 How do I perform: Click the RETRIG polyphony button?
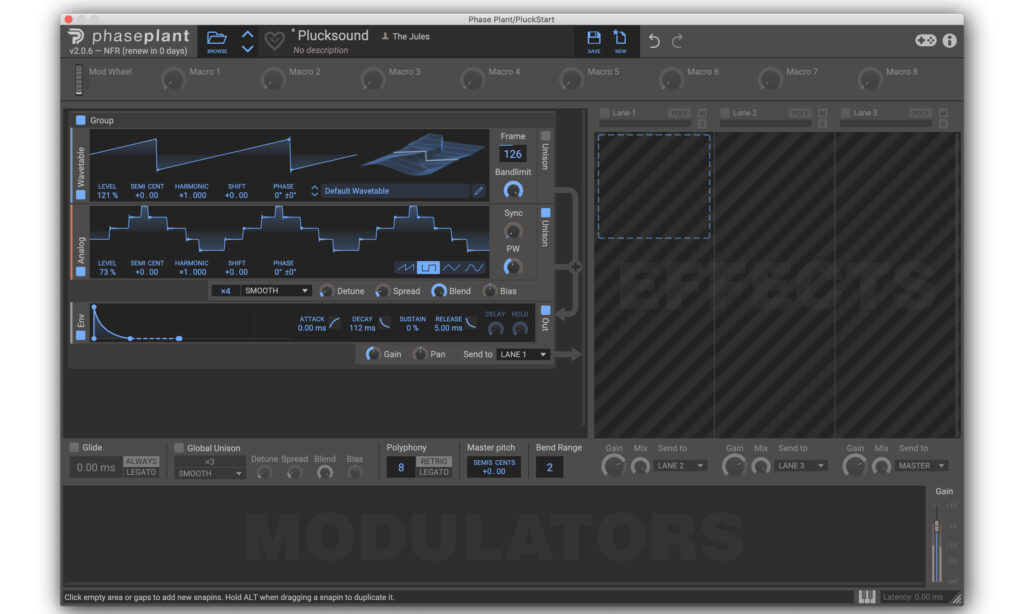[434, 461]
